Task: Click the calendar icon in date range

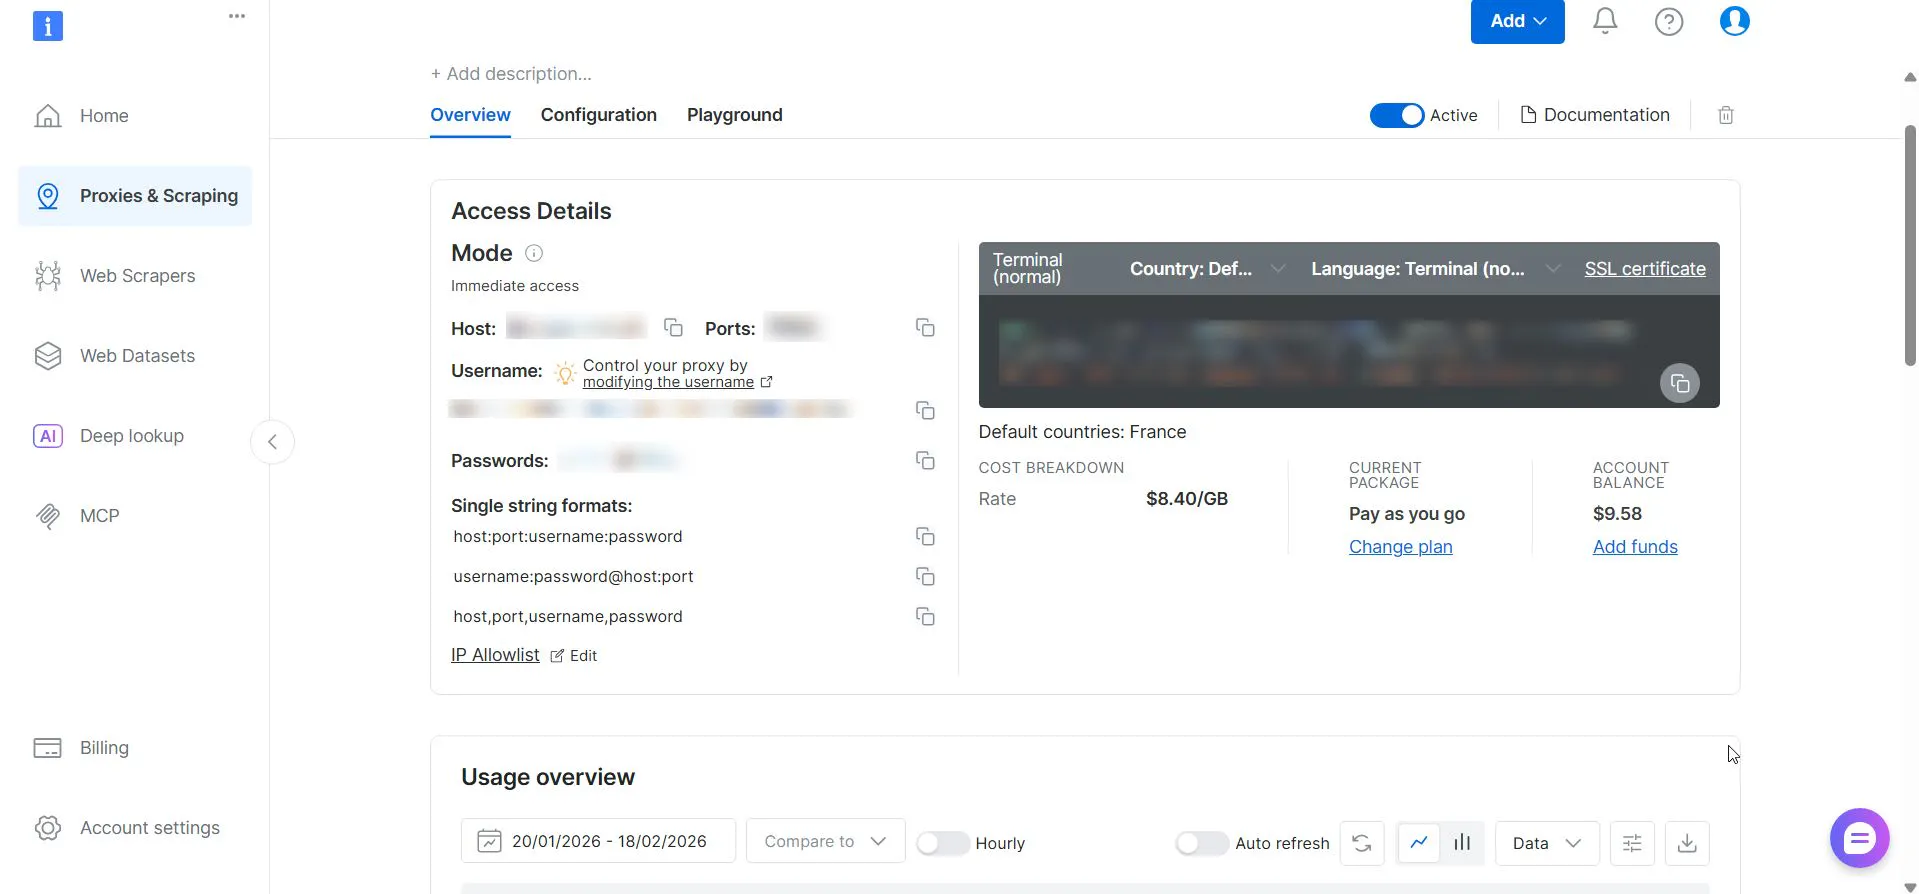Action: (x=489, y=841)
